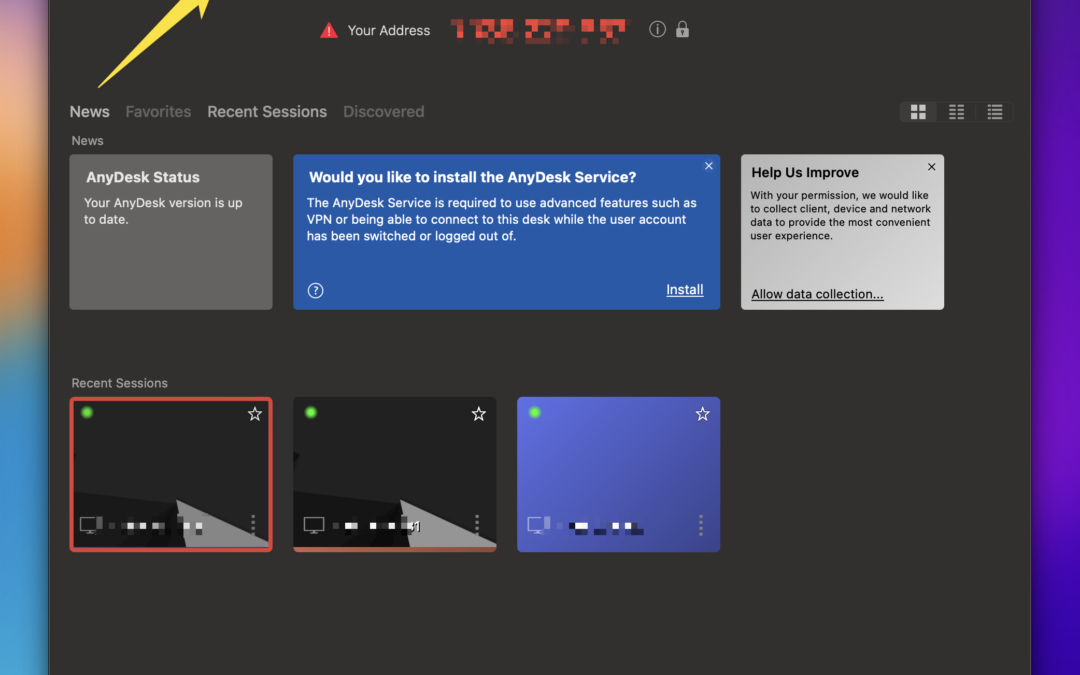
Task: Open options menu of middle dark session
Action: 477,525
